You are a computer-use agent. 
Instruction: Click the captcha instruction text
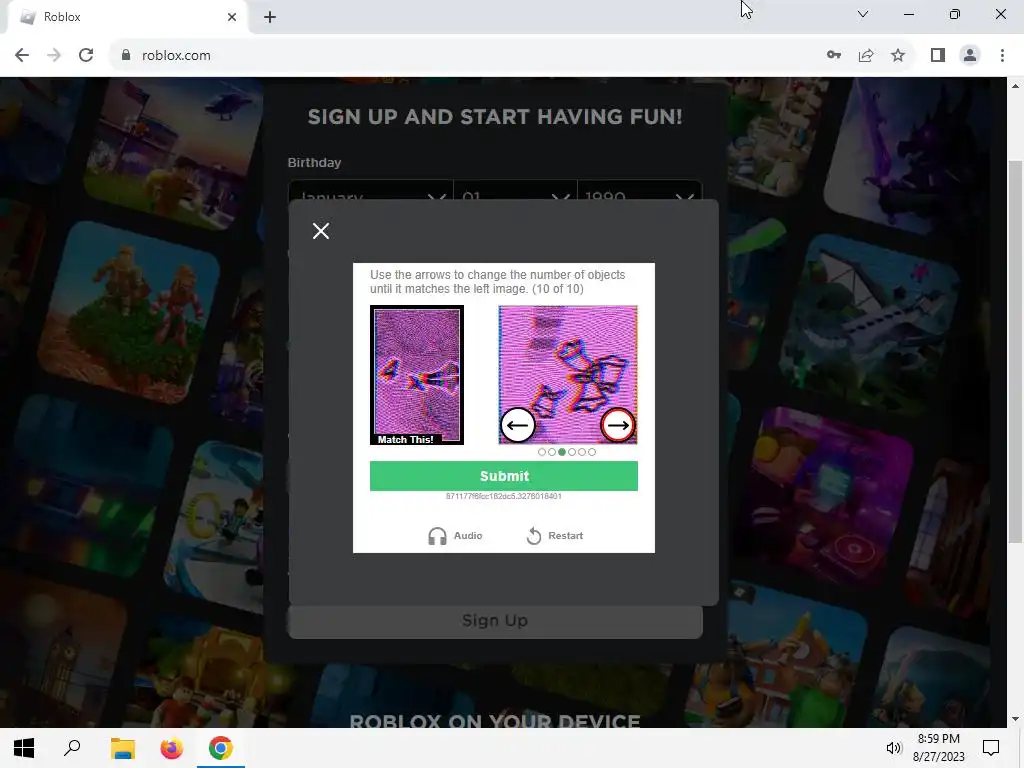498,281
